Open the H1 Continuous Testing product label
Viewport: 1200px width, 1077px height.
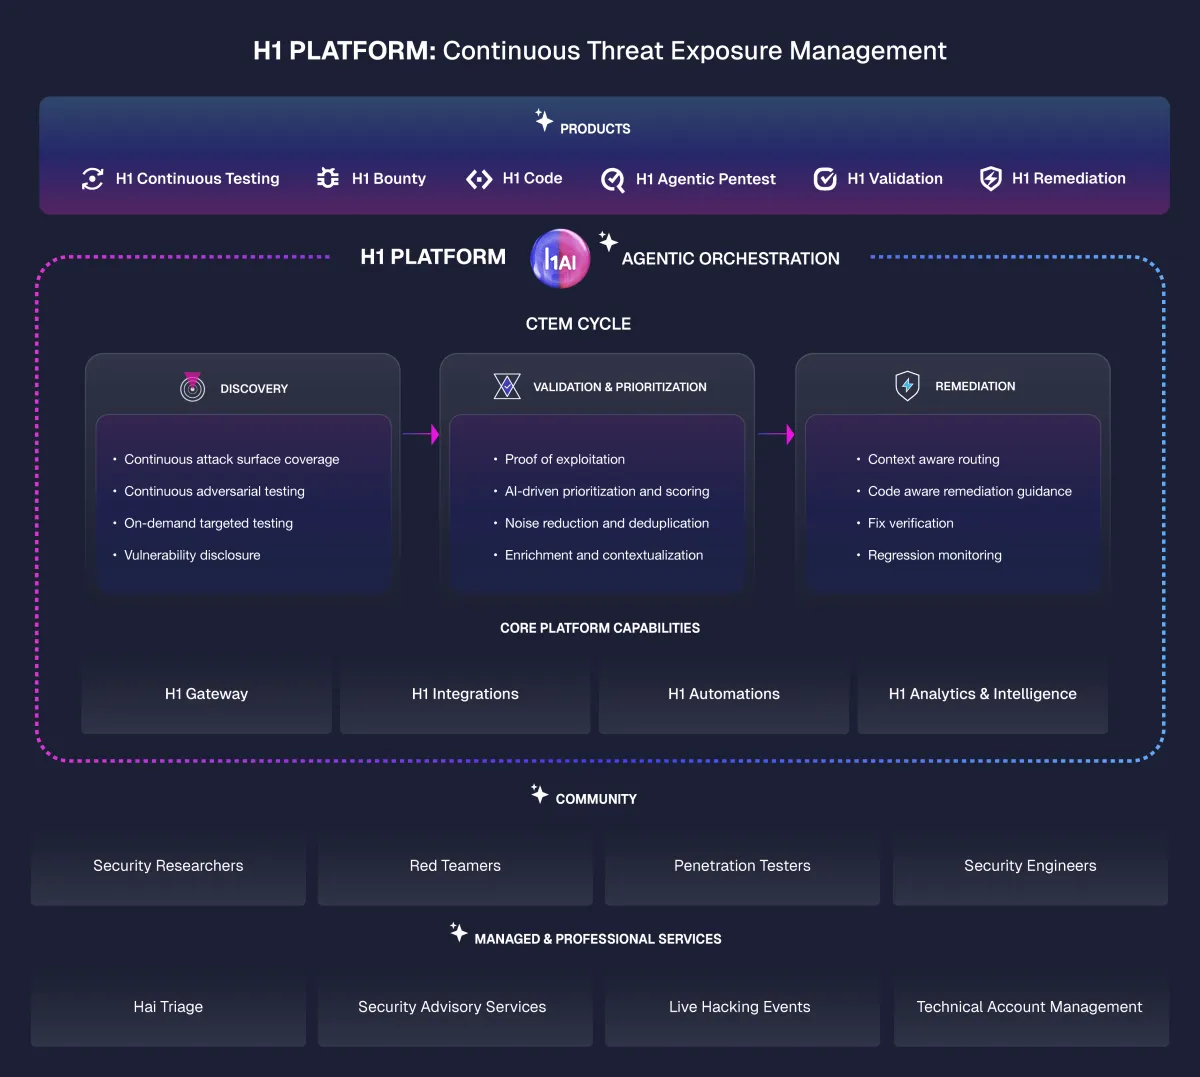point(198,179)
